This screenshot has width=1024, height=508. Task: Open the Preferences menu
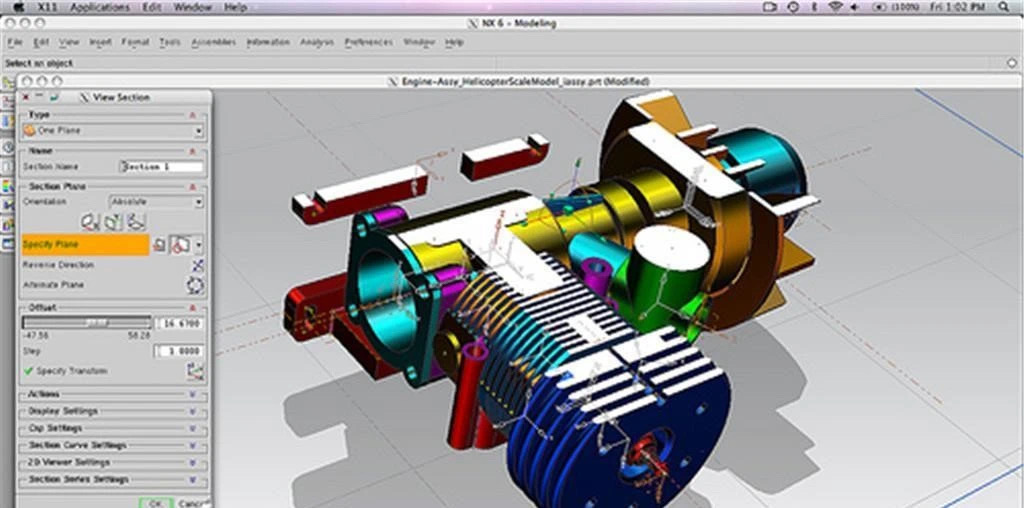pos(368,42)
